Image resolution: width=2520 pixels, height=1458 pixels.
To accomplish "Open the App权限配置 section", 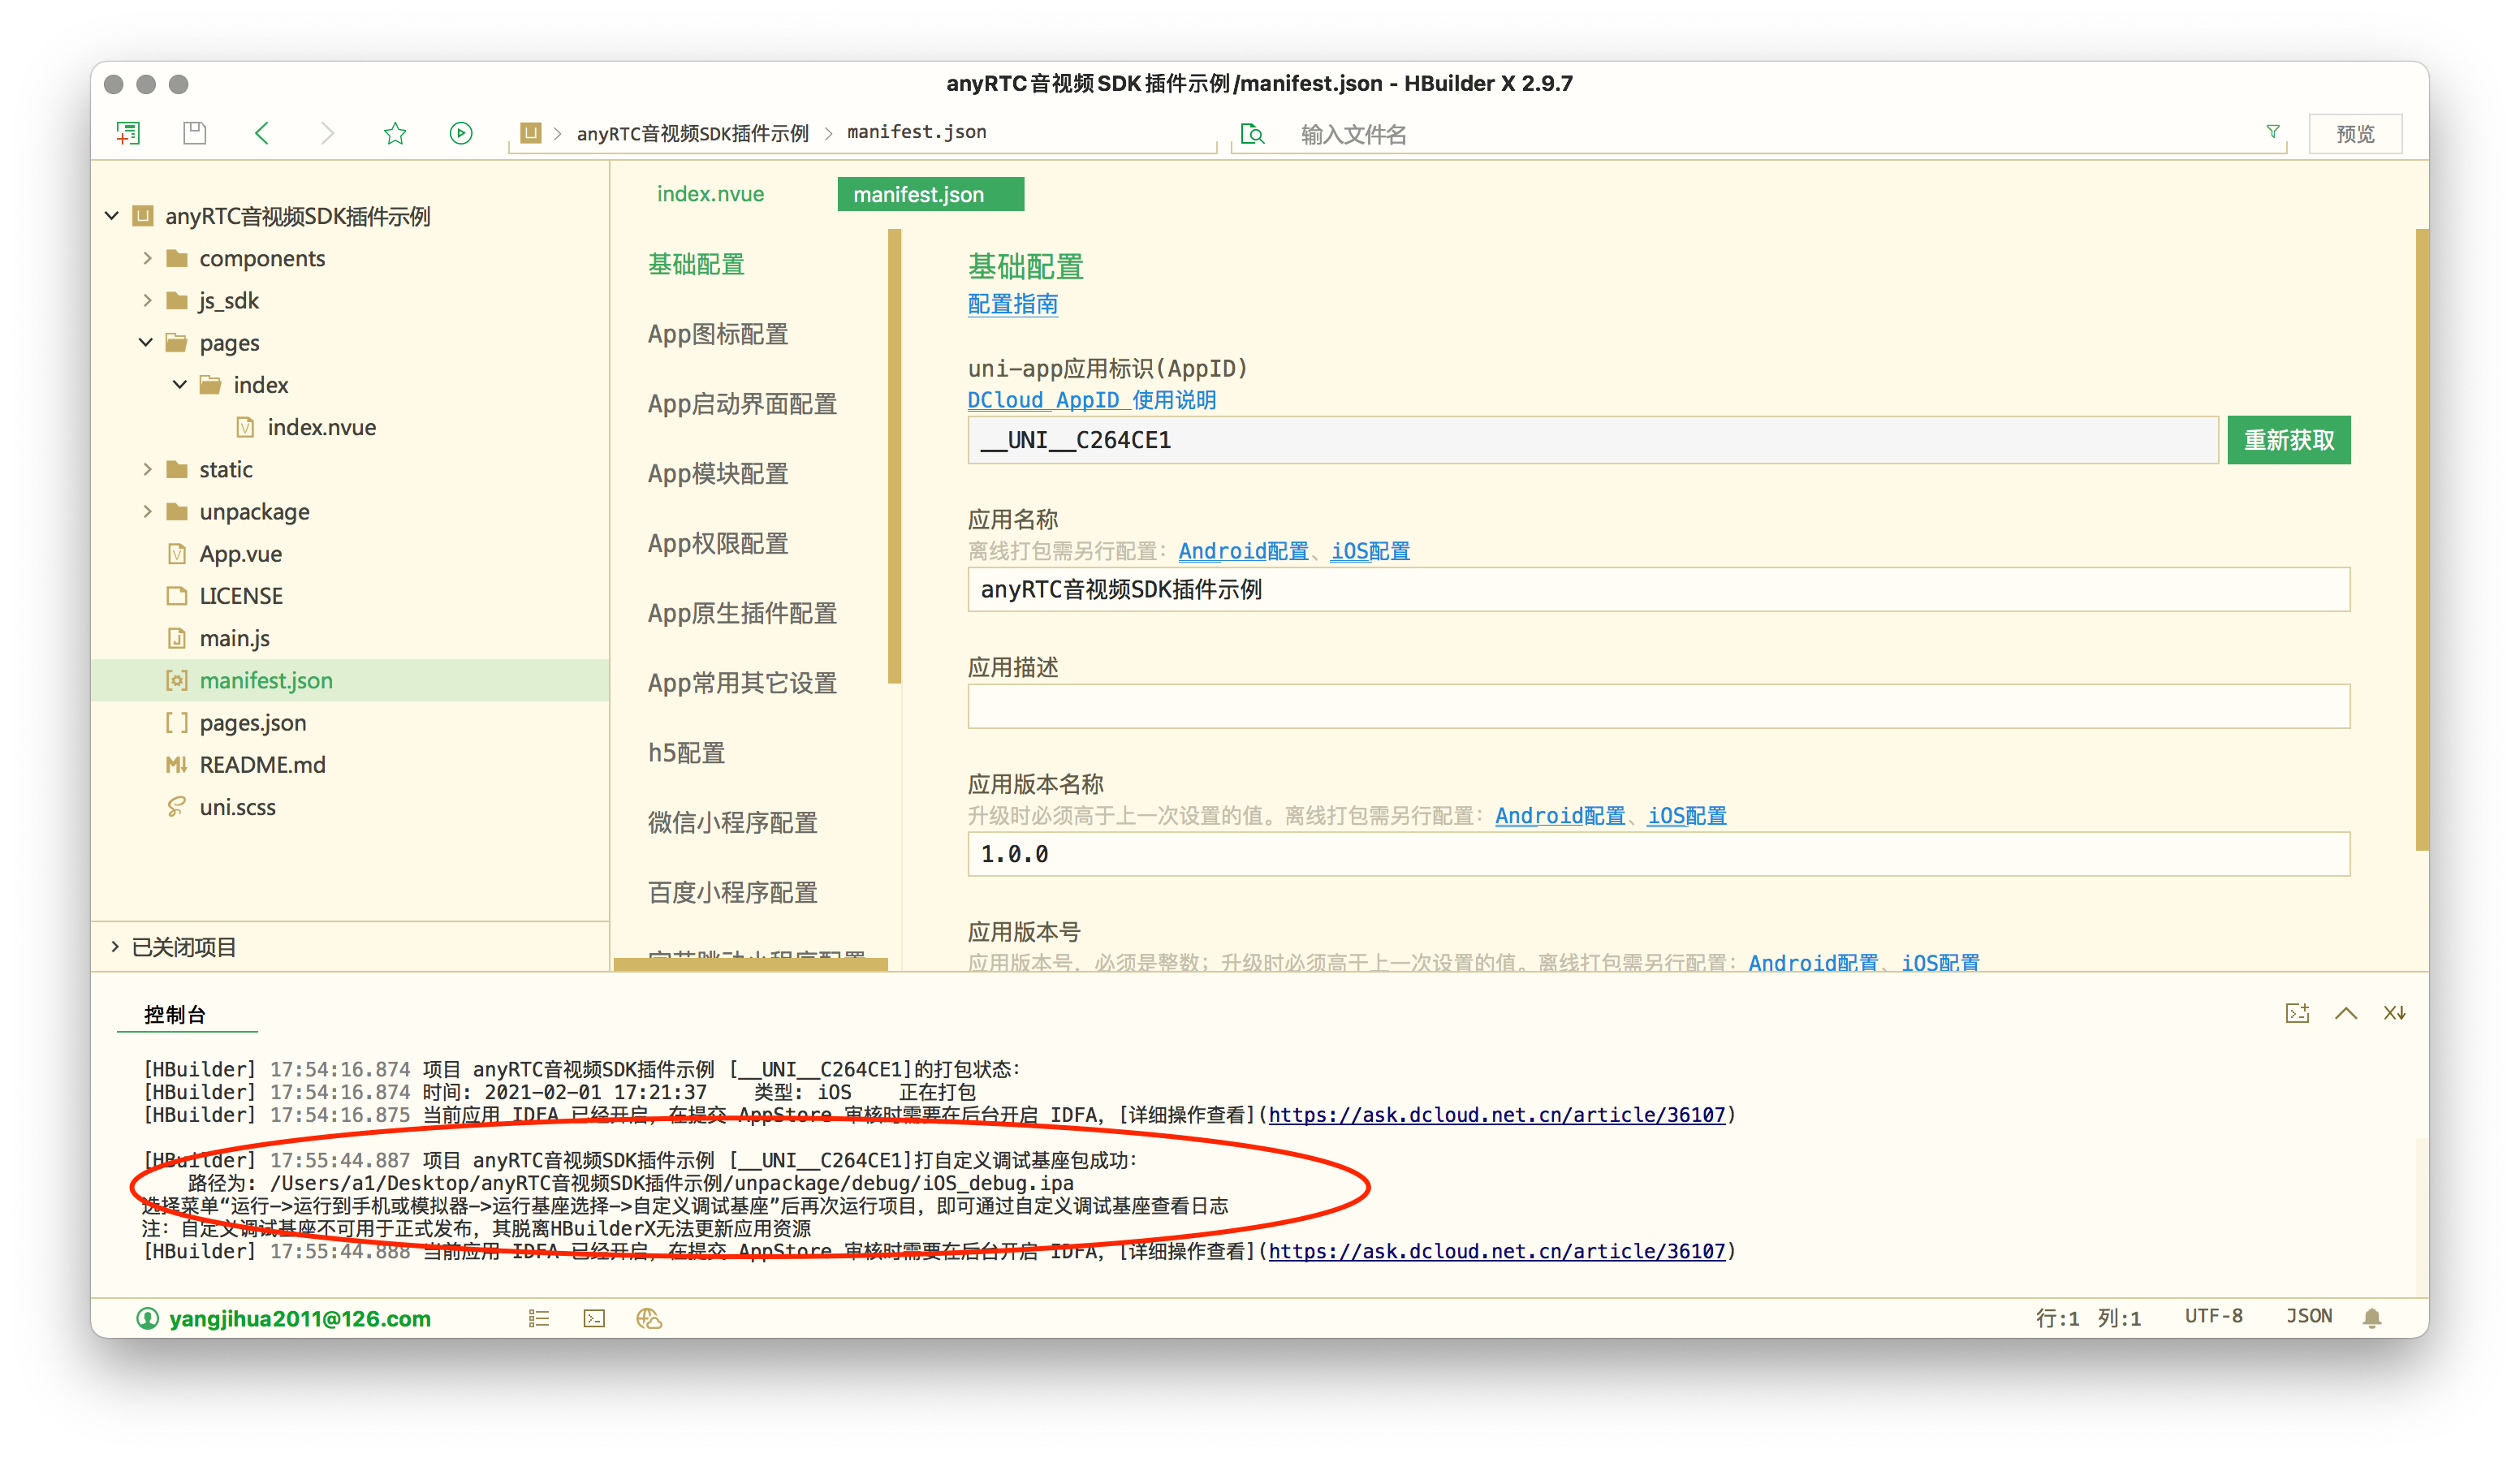I will coord(716,543).
